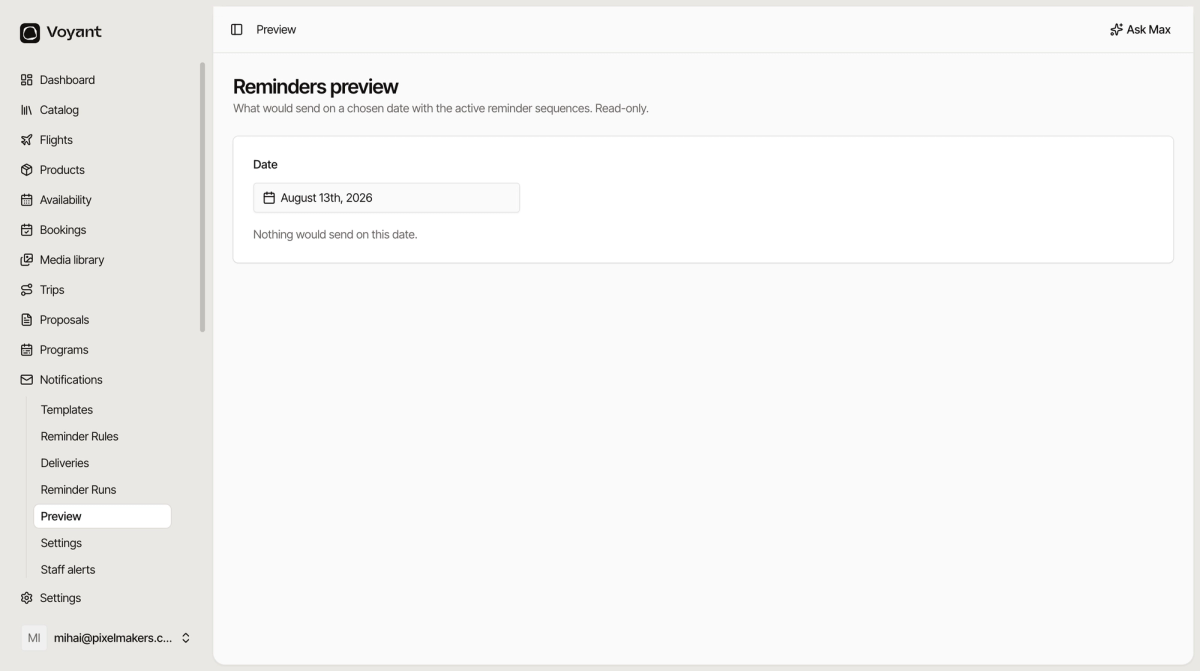Viewport: 1200px width, 671px height.
Task: Click the sidebar vertical scrollbar
Action: 203,197
